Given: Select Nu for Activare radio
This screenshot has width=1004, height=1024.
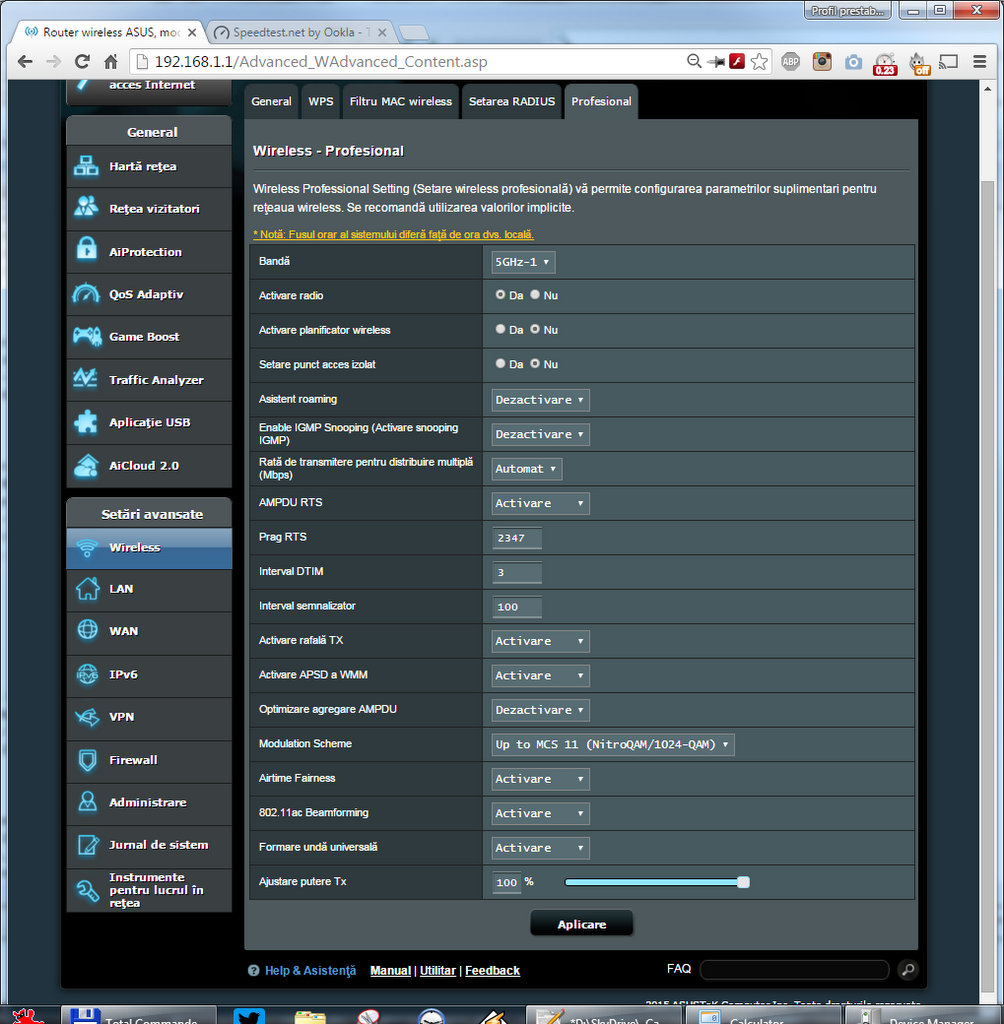Looking at the screenshot, I should click(x=535, y=295).
